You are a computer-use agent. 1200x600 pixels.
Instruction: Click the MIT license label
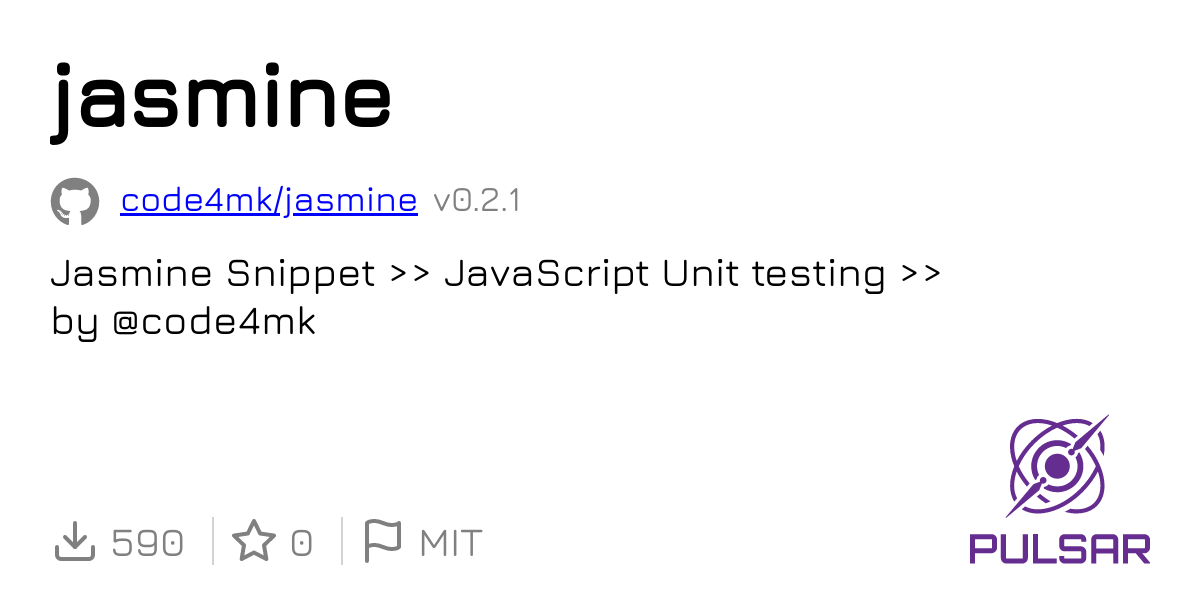tap(451, 543)
